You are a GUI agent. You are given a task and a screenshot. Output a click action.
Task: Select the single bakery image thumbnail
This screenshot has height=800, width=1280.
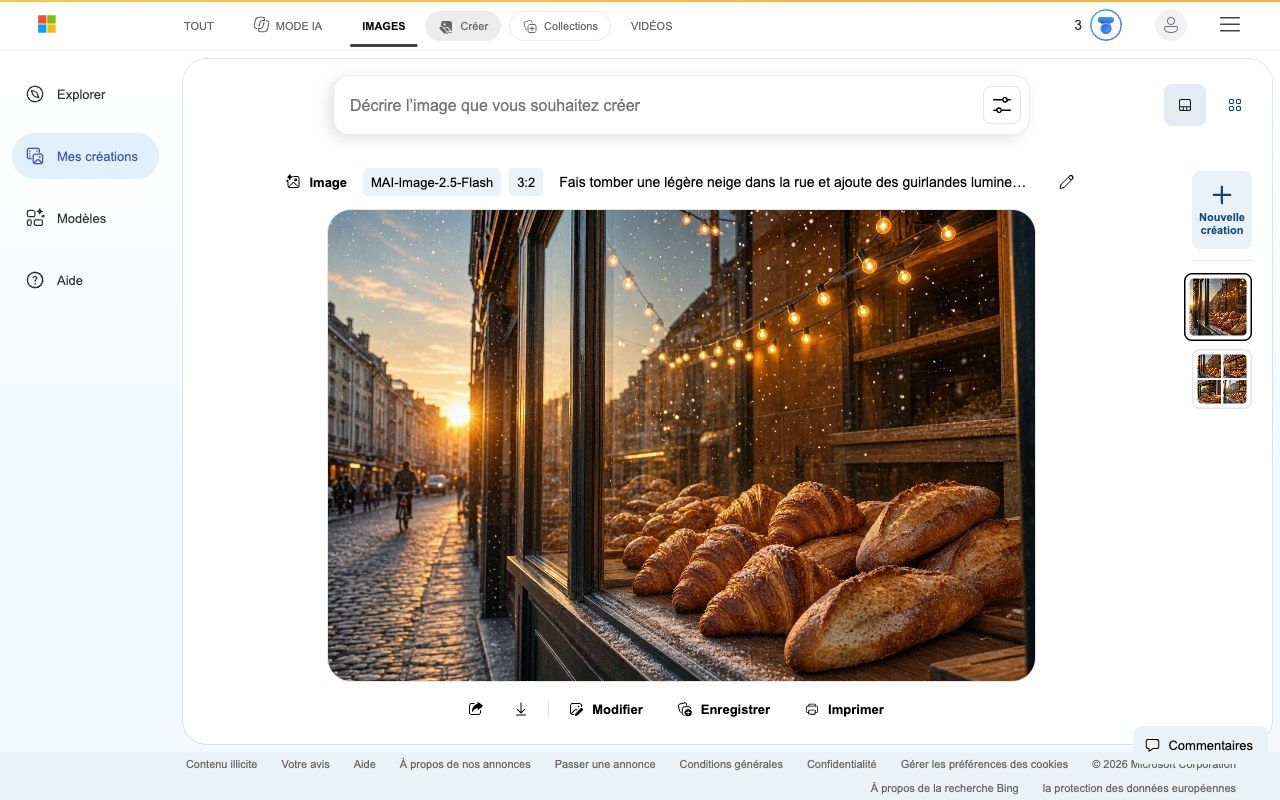(x=1218, y=307)
